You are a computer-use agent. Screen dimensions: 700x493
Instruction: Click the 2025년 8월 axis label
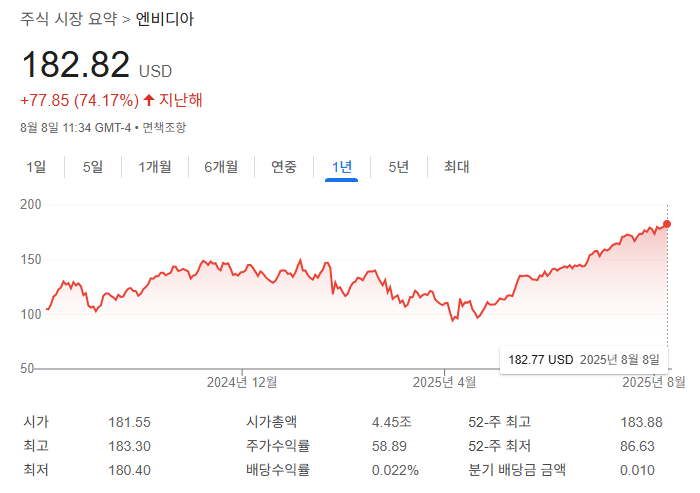tap(654, 382)
